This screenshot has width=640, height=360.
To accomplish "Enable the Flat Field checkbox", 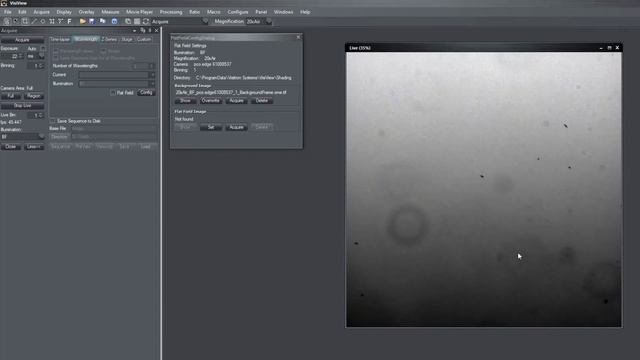I will pyautogui.click(x=113, y=93).
